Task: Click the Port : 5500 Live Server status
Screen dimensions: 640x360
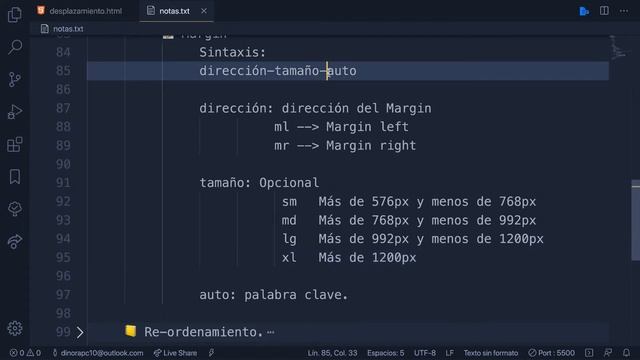Action: pyautogui.click(x=551, y=353)
